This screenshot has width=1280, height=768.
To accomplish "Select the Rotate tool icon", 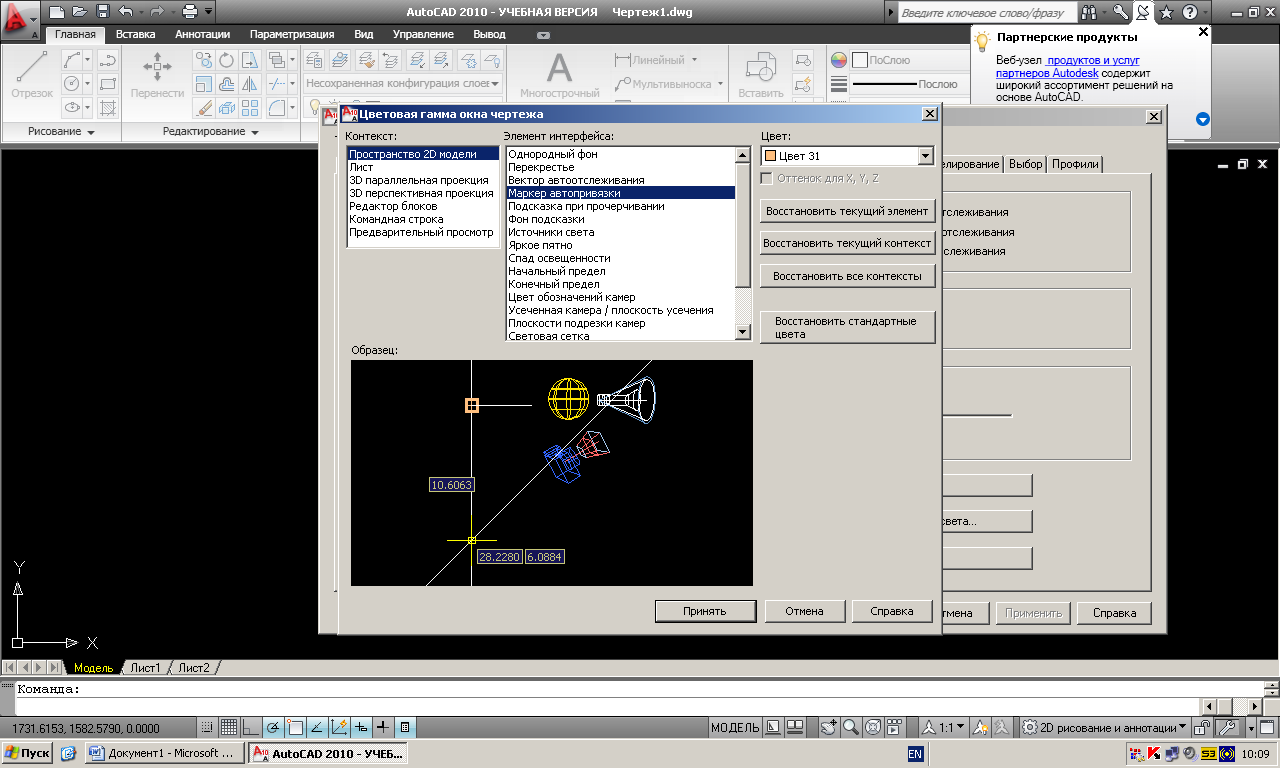I will click(227, 60).
